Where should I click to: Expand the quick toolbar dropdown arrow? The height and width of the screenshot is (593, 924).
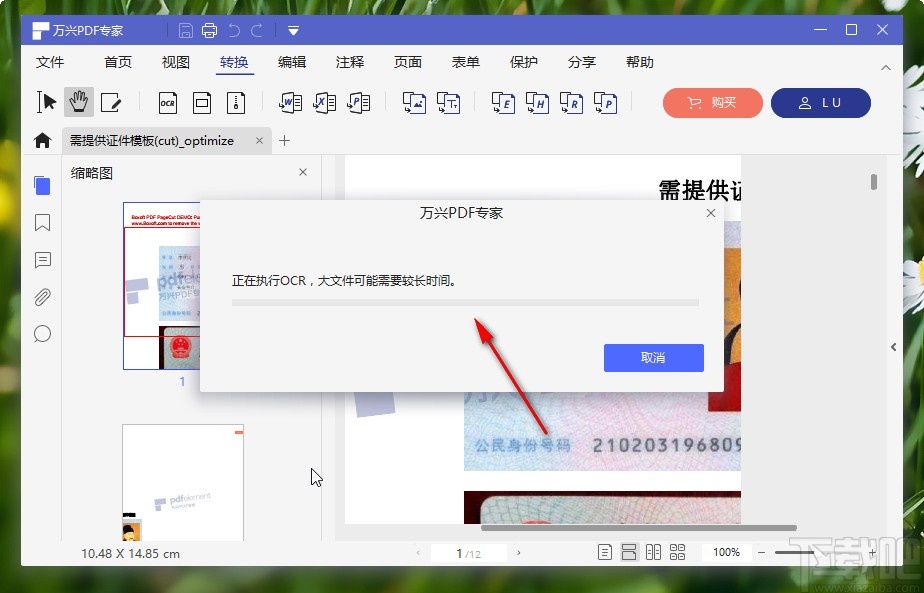[292, 30]
